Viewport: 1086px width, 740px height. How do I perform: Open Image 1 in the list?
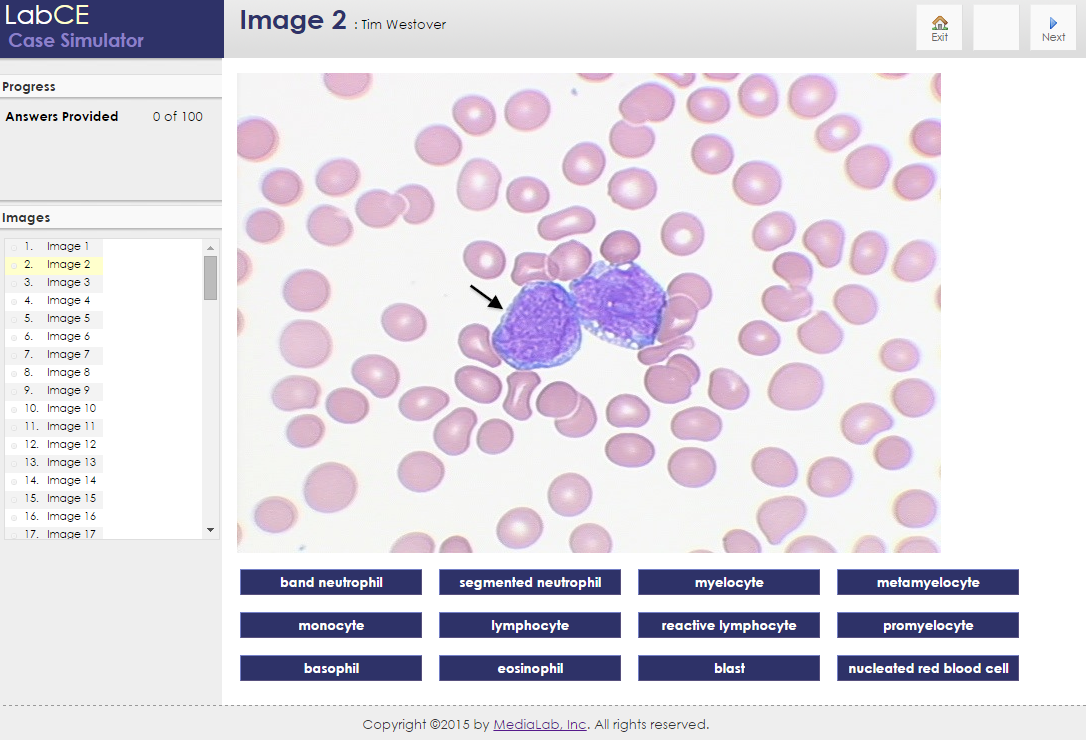pyautogui.click(x=54, y=246)
